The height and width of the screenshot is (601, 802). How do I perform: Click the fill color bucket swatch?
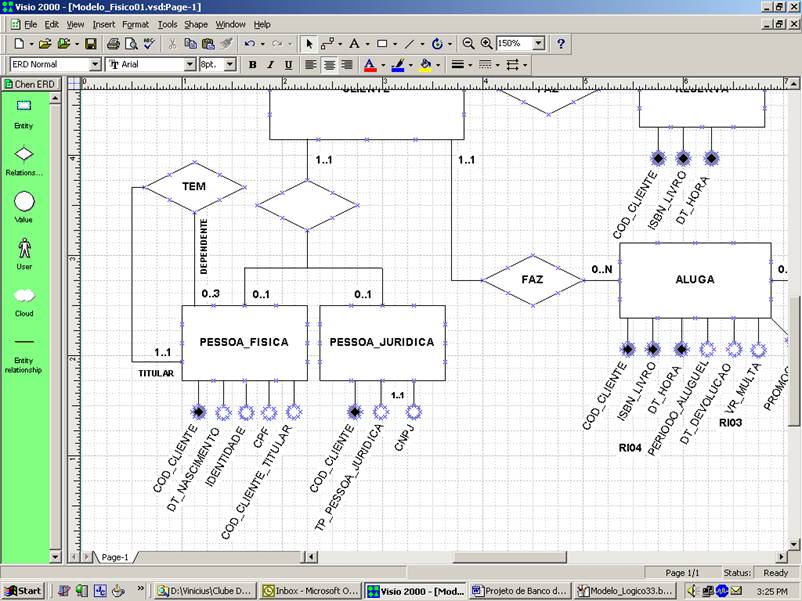(x=426, y=65)
